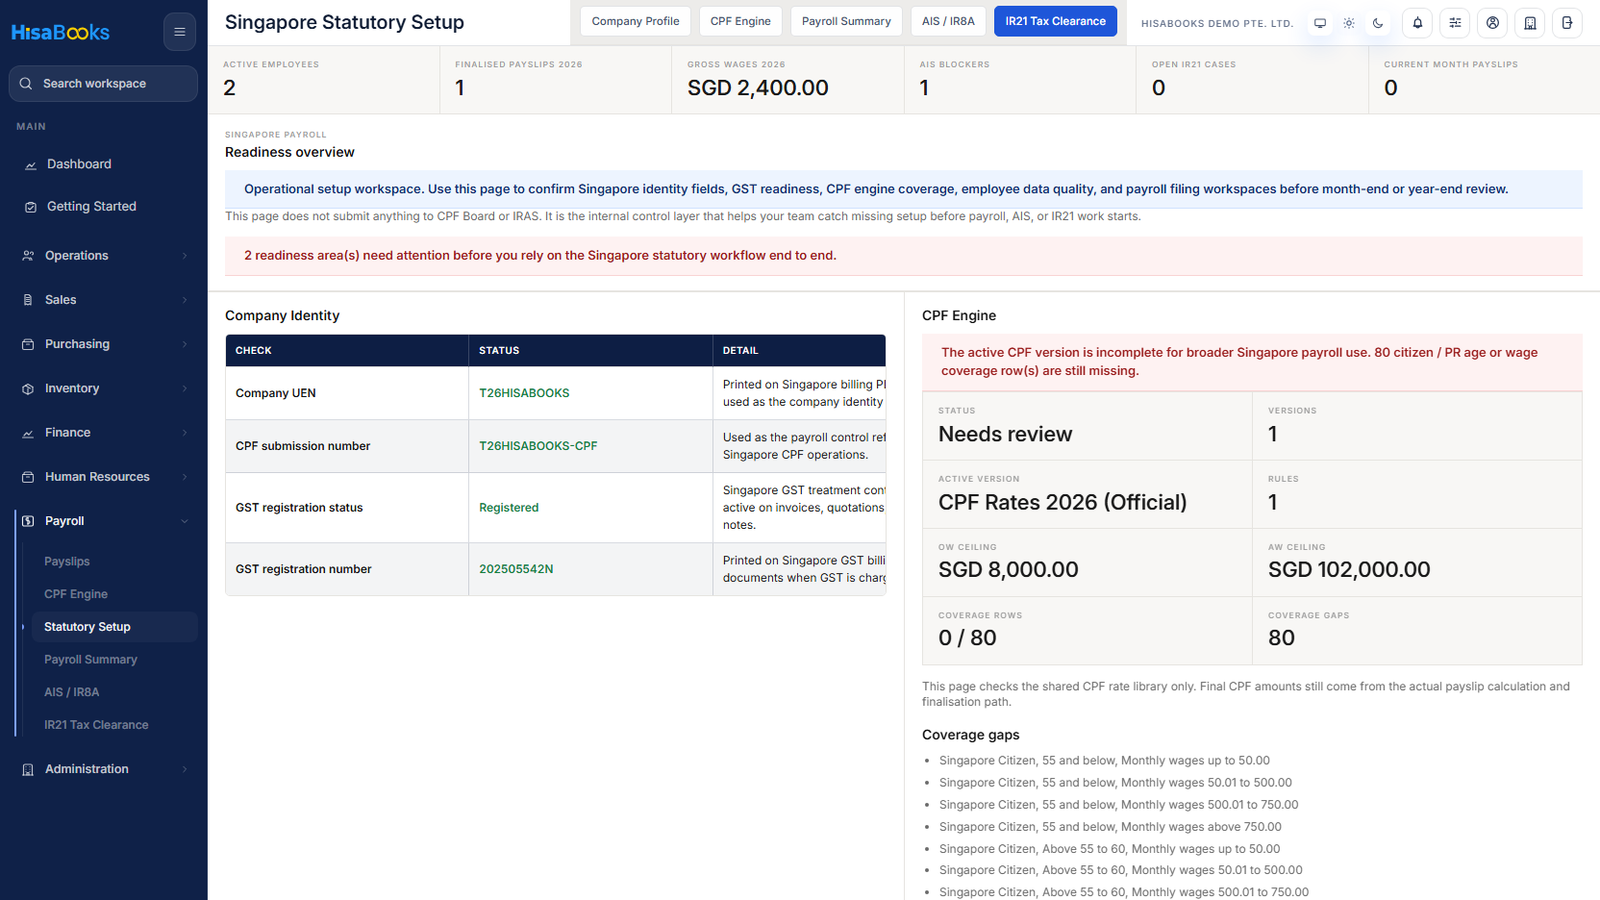The height and width of the screenshot is (900, 1600).
Task: Open user account profile icon
Action: click(1492, 23)
